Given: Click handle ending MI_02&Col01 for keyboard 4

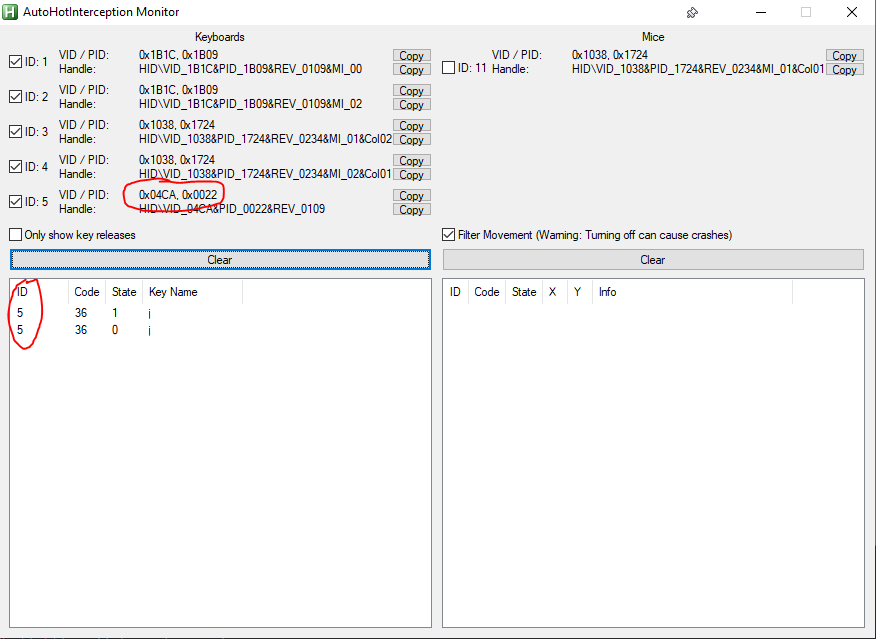Looking at the screenshot, I should point(265,174).
